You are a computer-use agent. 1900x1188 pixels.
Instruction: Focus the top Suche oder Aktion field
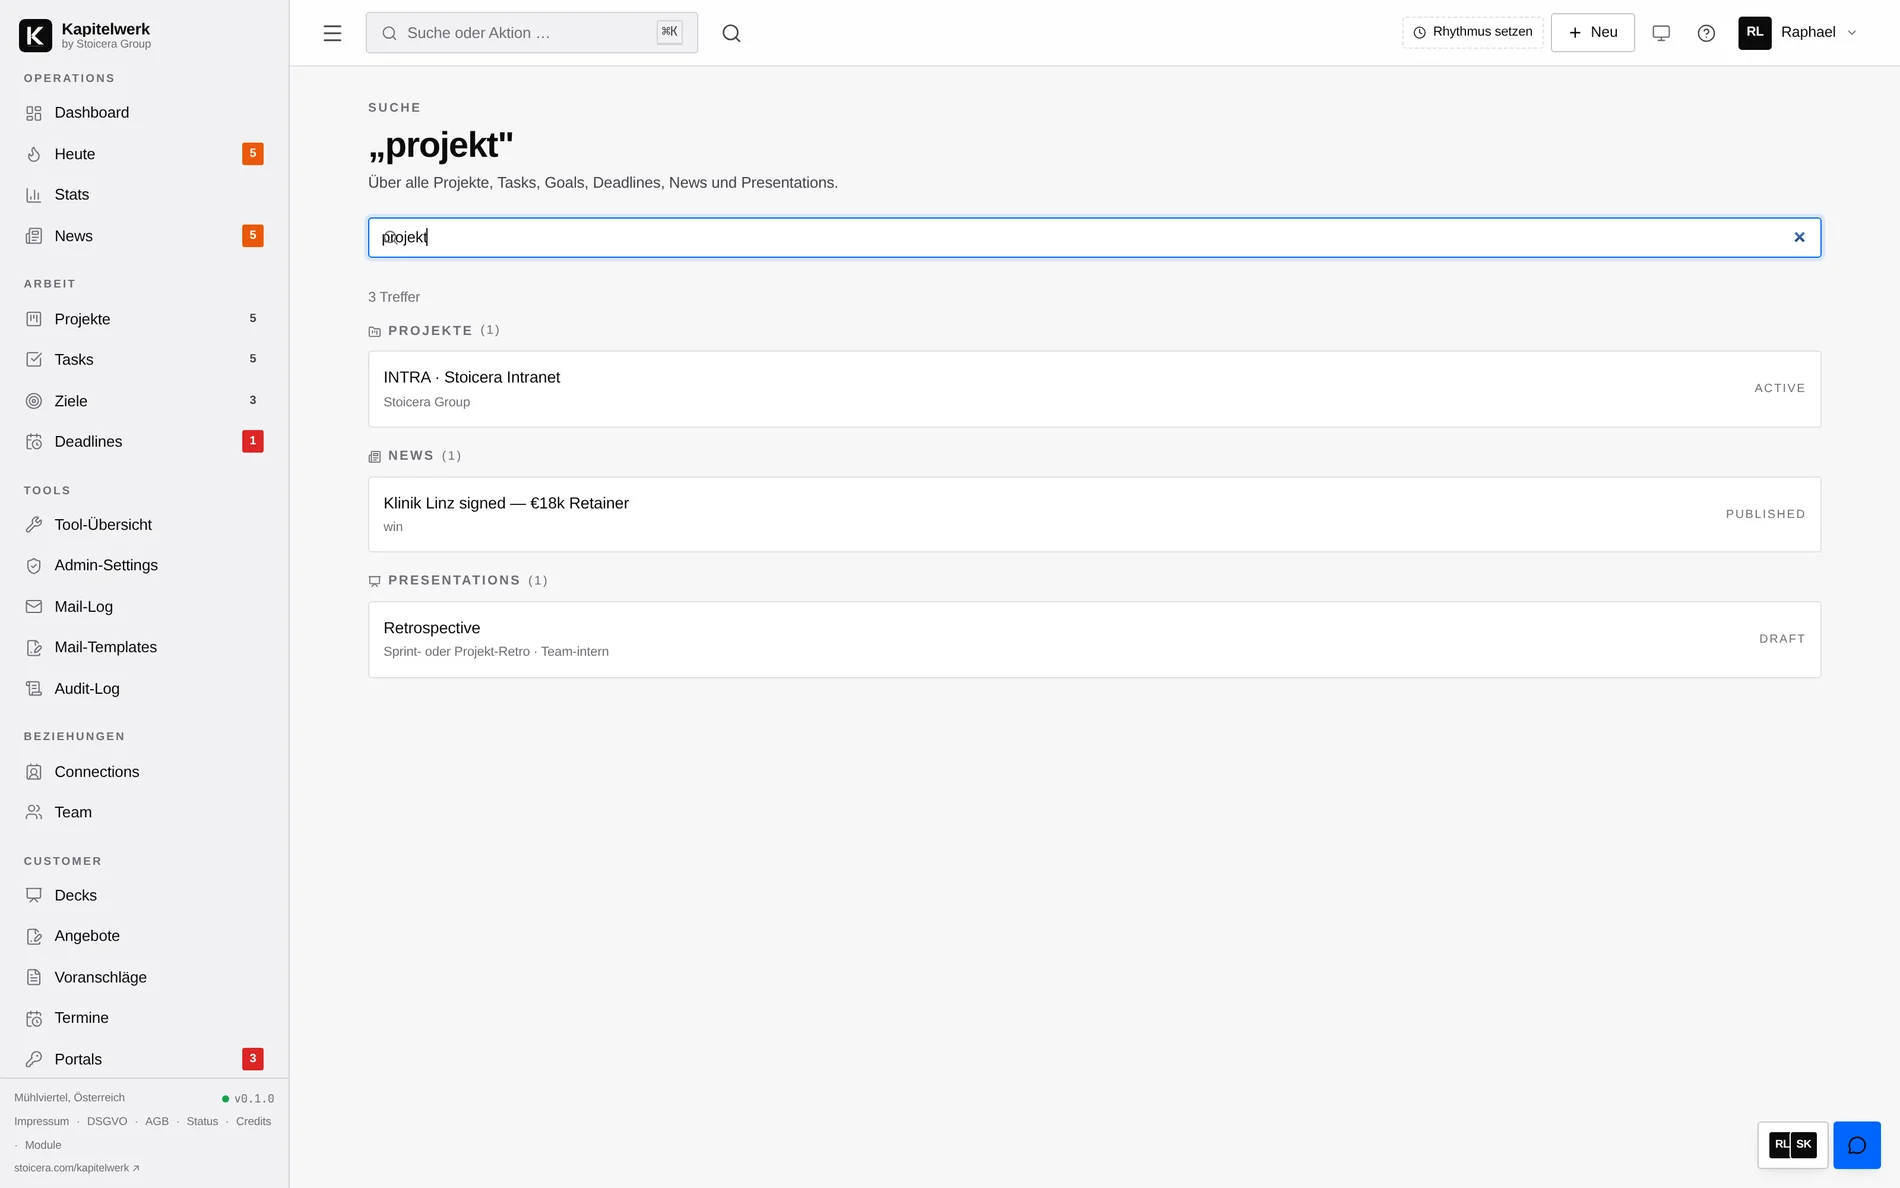(531, 33)
